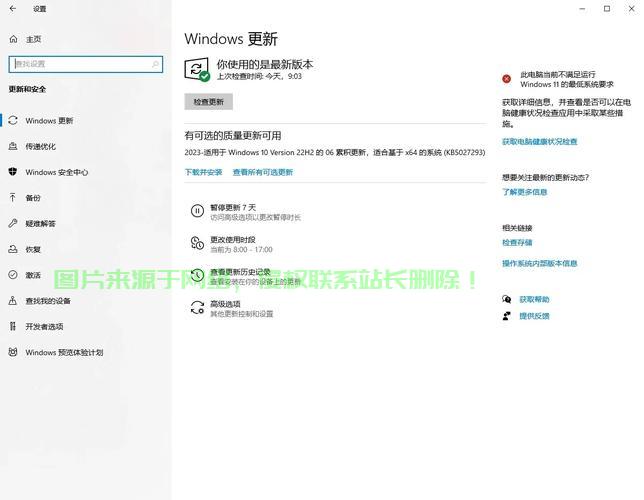Open the 主页 home entry
644x500 pixels.
click(x=86, y=39)
